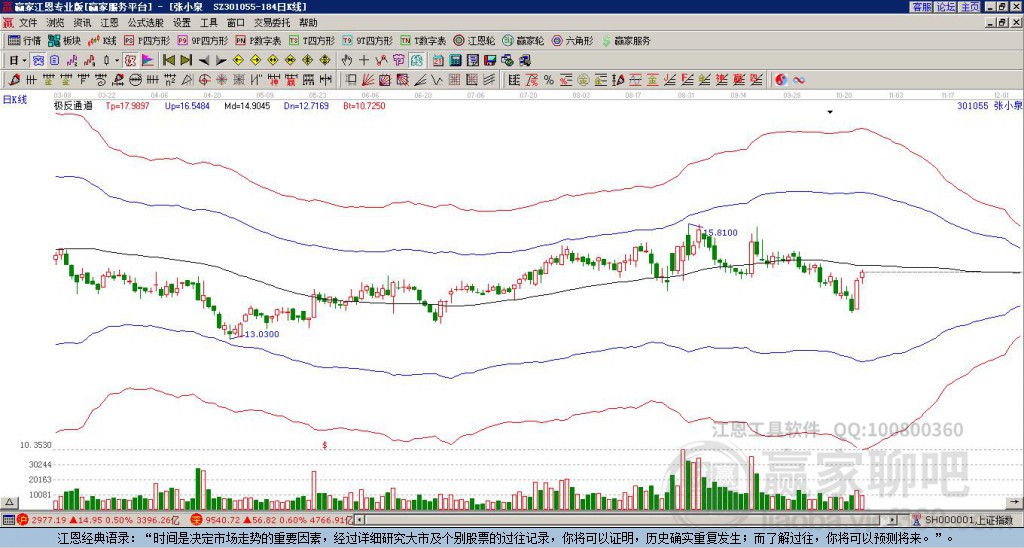
Task: Open the 六角形 hexagon tool
Action: (573, 40)
